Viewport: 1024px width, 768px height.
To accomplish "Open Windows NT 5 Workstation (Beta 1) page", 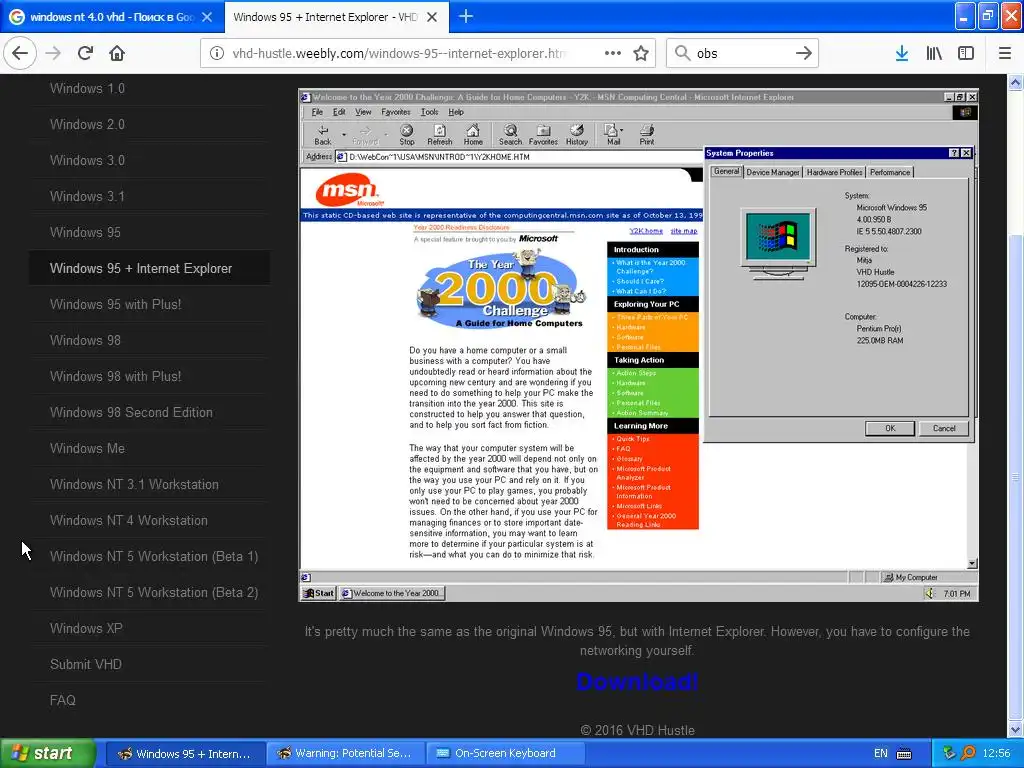I will (154, 556).
